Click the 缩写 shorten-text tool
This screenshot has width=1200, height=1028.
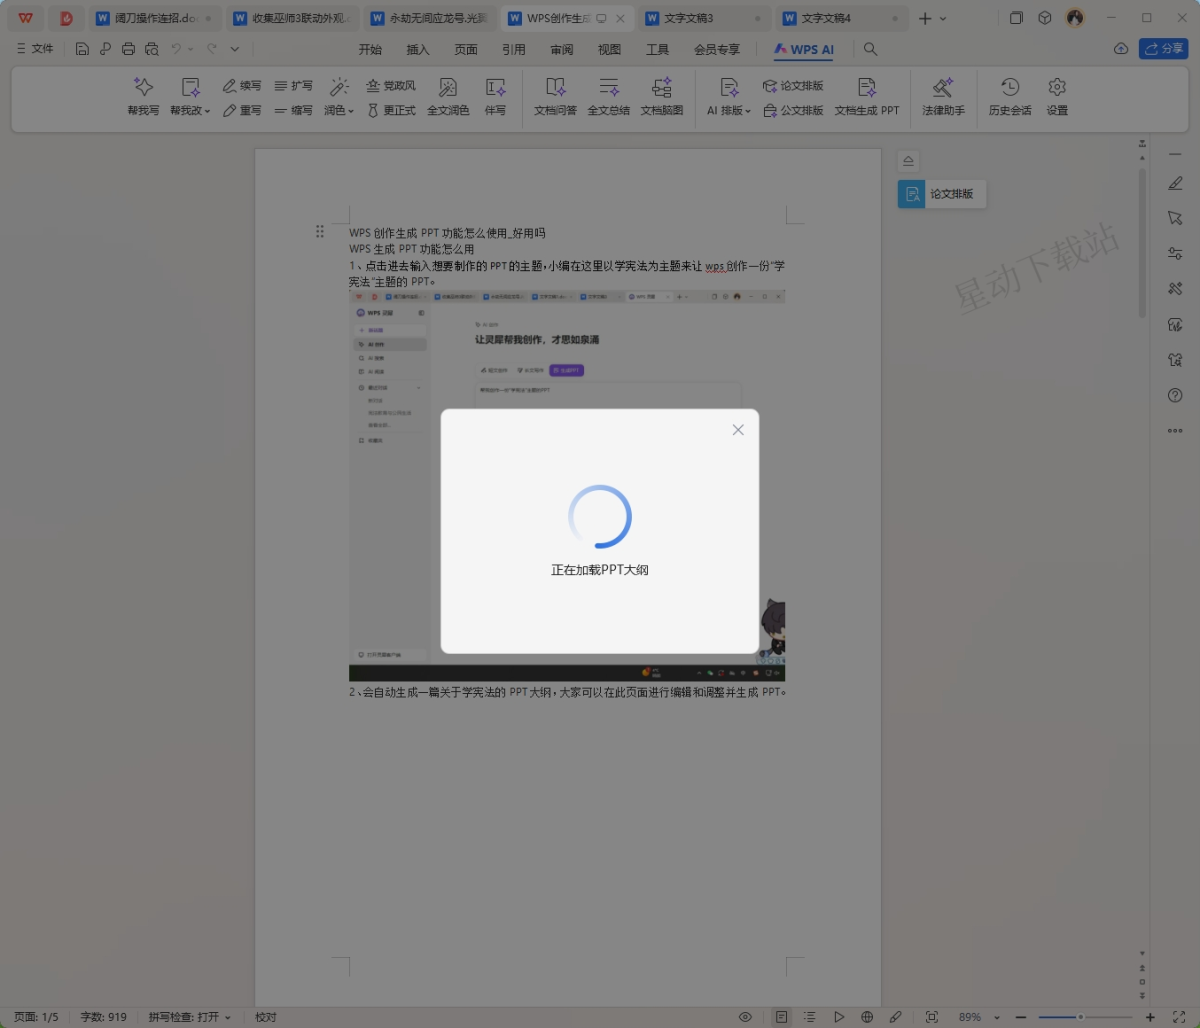[x=293, y=110]
